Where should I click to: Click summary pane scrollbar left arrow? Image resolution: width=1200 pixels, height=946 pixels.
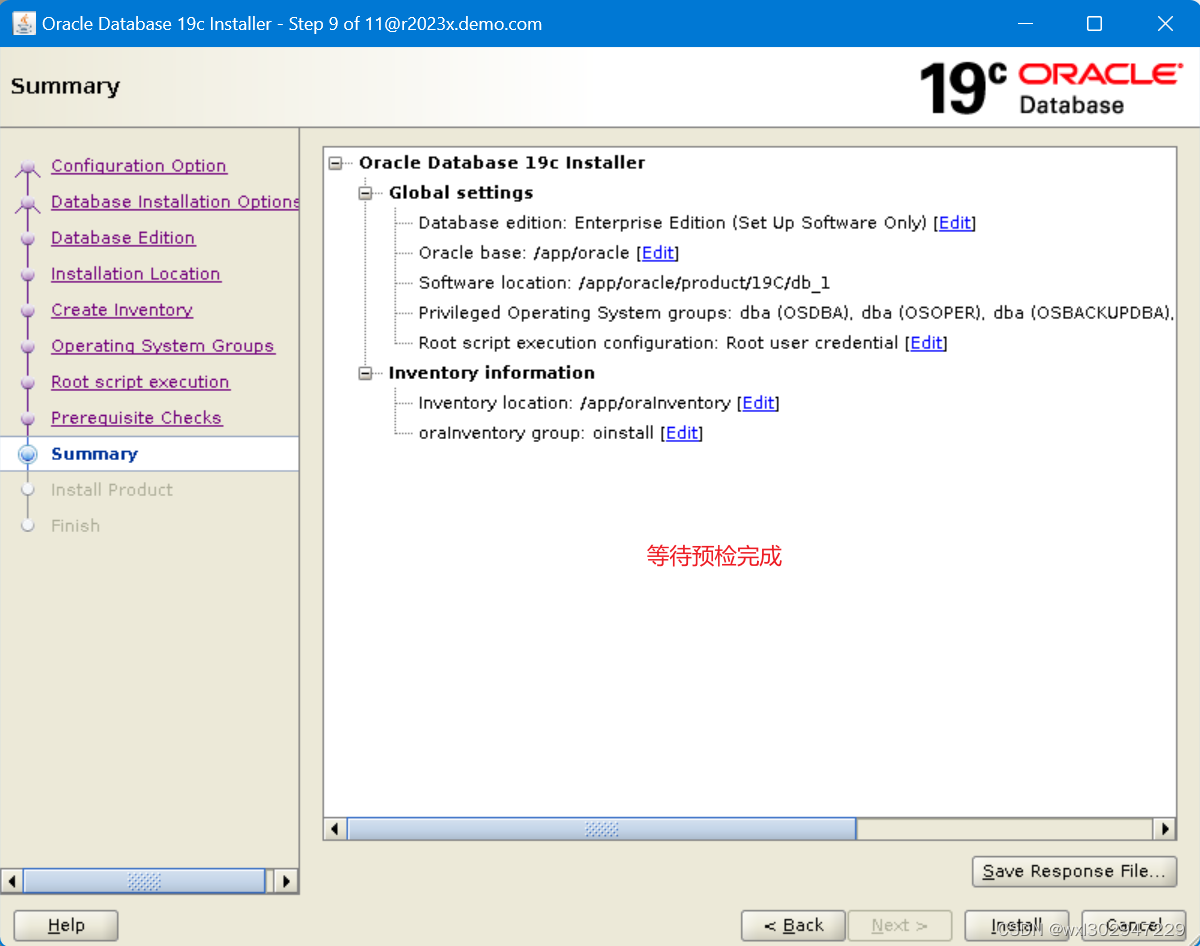(335, 829)
